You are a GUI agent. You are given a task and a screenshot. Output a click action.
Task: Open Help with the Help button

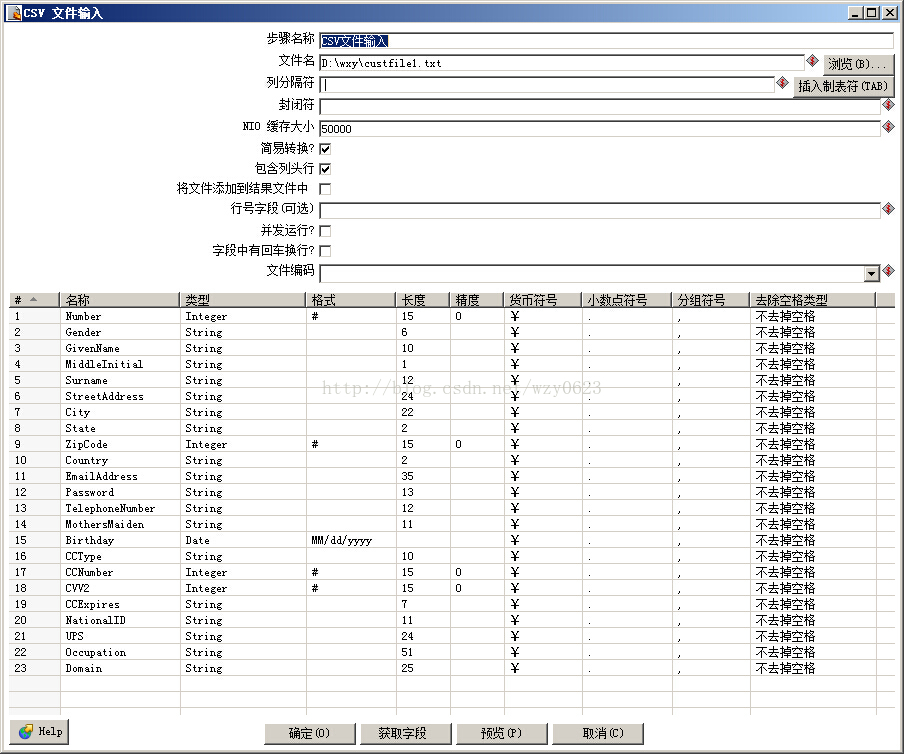point(39,732)
